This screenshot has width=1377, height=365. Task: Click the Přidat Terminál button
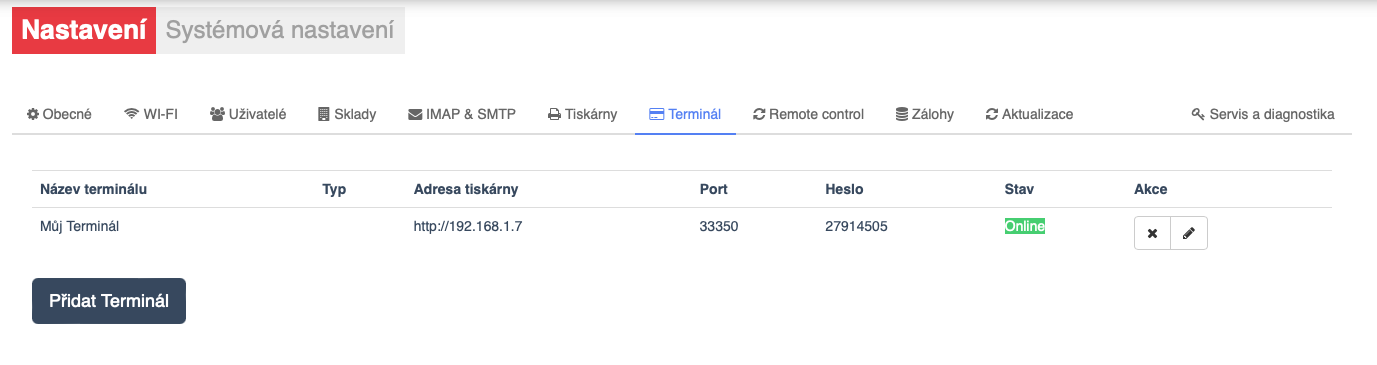pos(109,301)
